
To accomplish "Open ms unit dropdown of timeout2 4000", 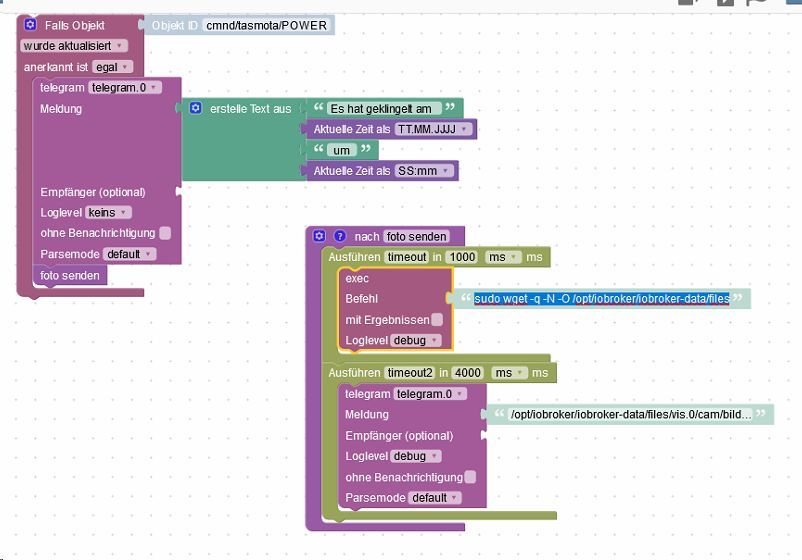I will 509,373.
